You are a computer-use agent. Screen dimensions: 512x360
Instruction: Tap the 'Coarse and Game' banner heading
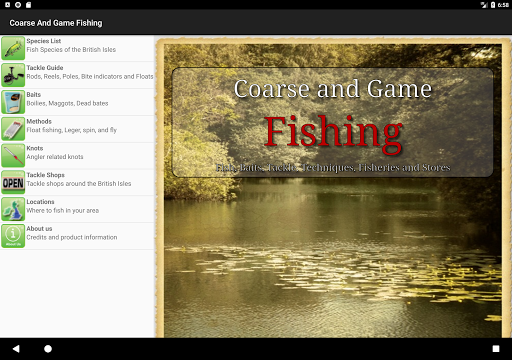point(333,89)
